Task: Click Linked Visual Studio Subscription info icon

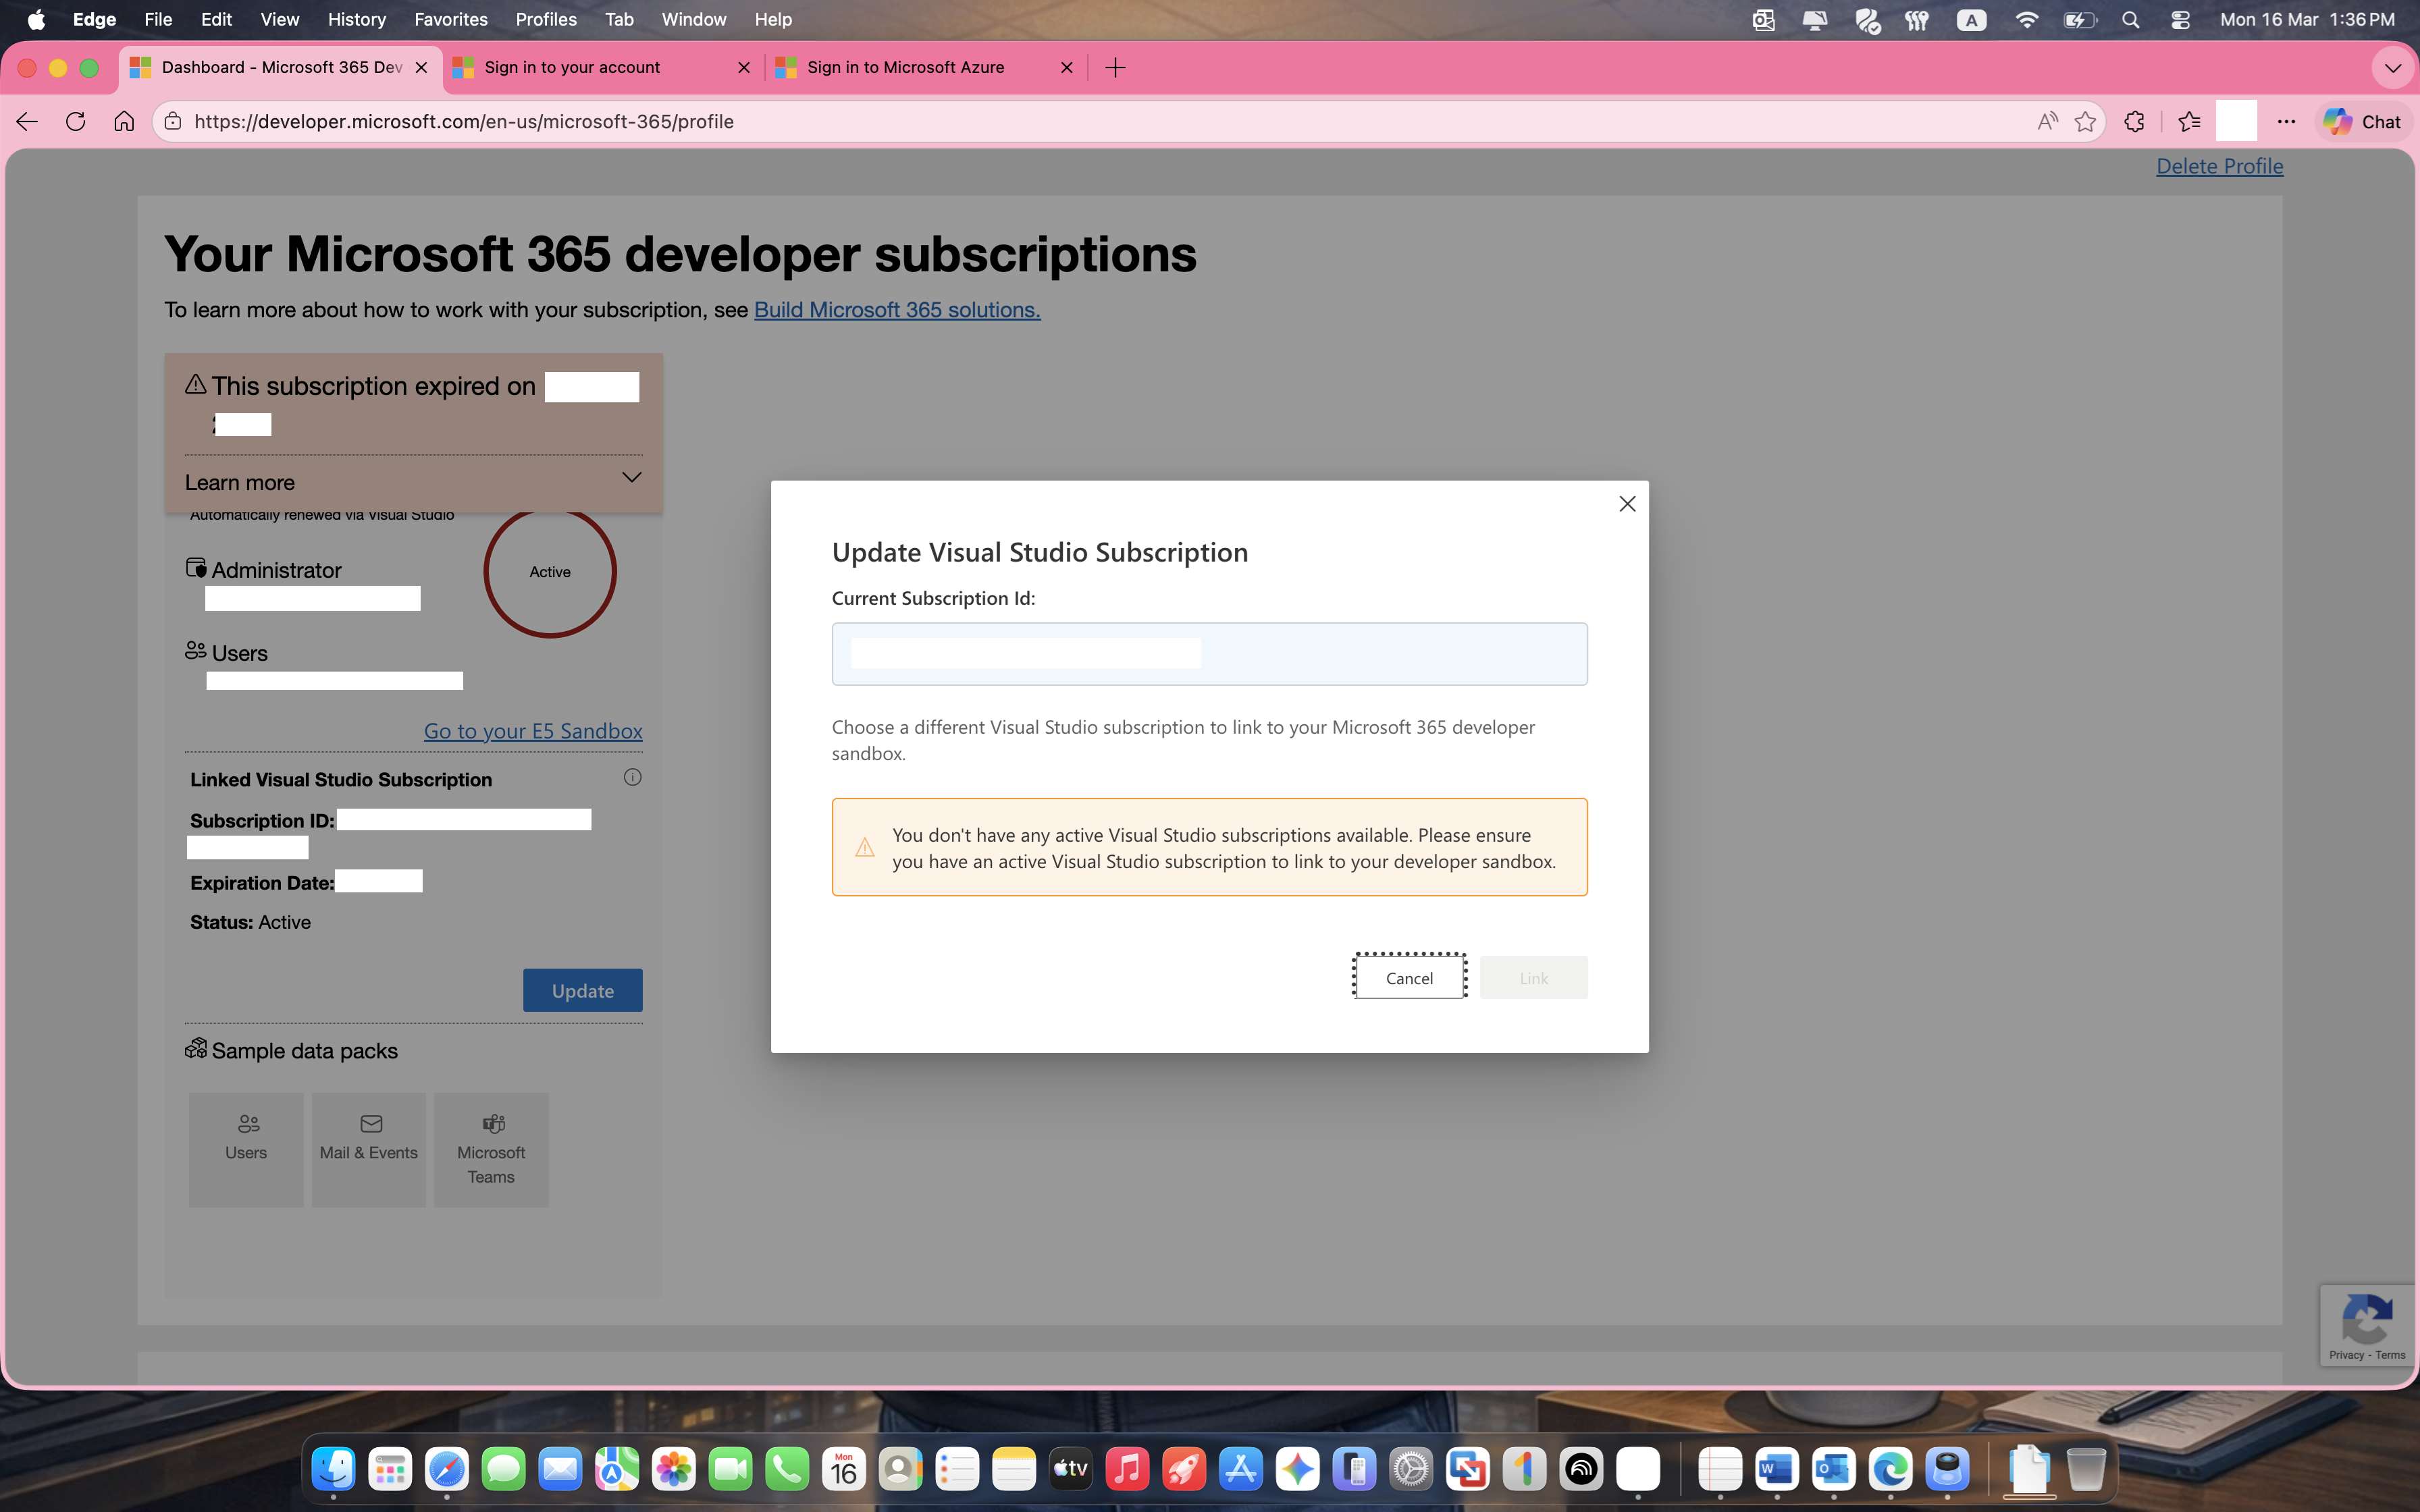Action: point(632,777)
